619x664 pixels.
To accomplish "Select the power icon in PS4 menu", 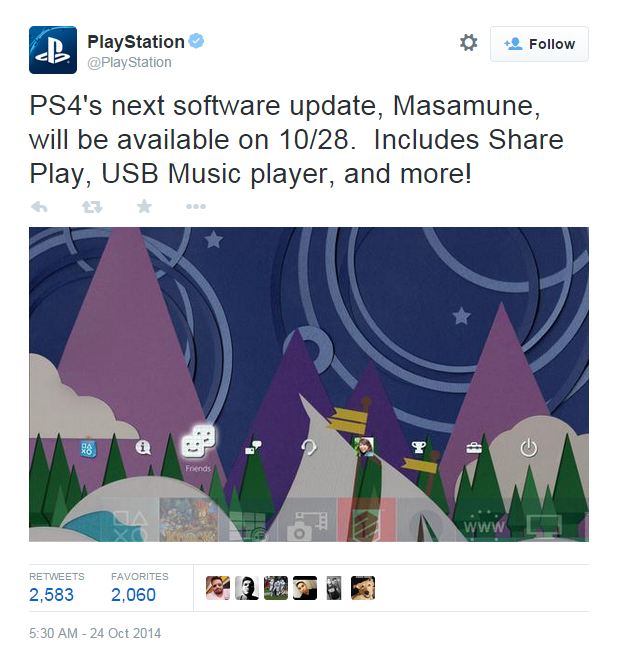I will (528, 448).
